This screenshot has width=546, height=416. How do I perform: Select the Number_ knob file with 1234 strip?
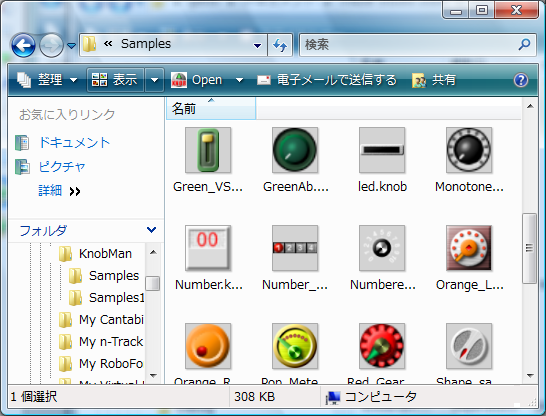coord(295,248)
